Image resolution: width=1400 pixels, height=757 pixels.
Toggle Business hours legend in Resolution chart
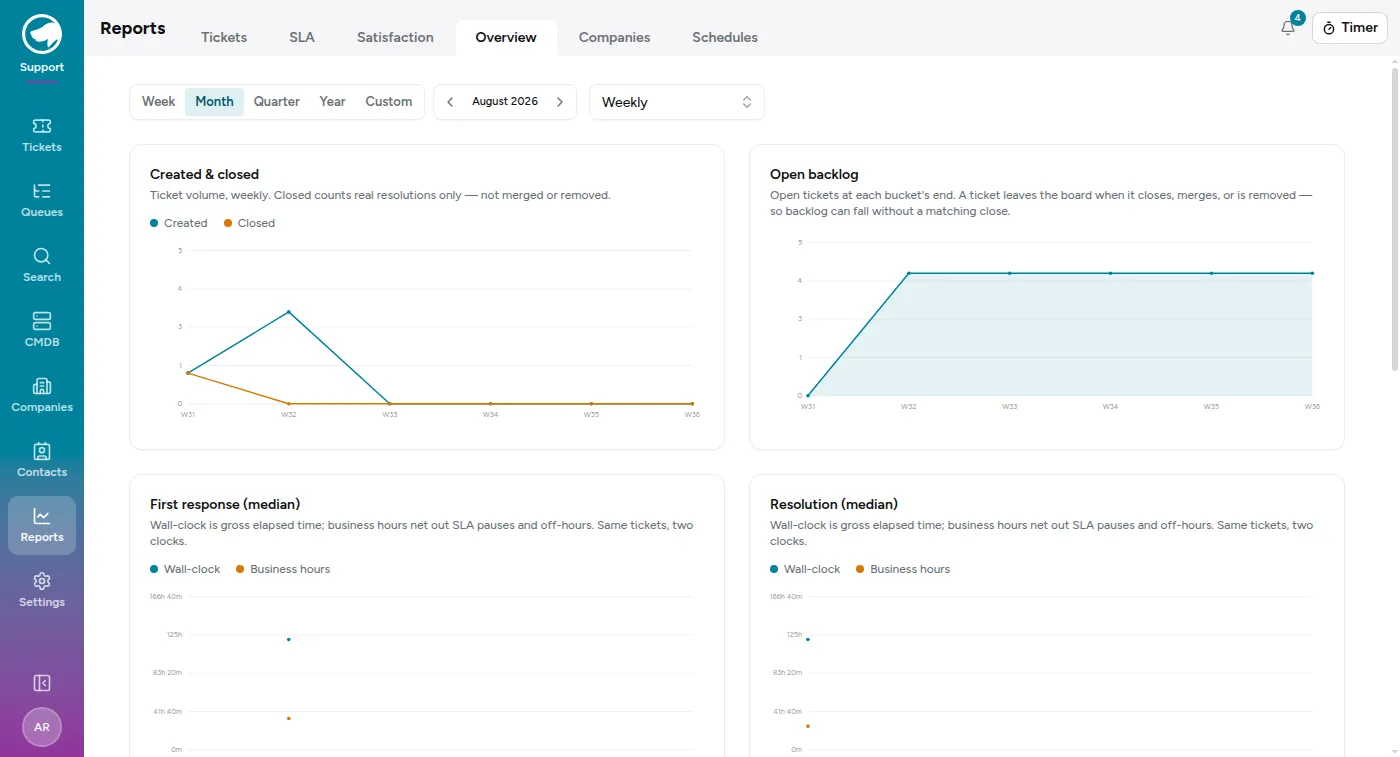click(x=903, y=569)
